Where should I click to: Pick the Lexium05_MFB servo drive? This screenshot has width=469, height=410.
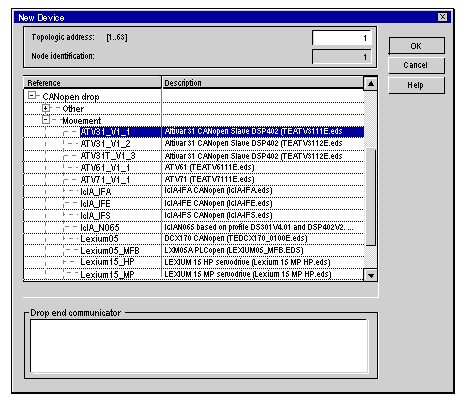[110, 251]
